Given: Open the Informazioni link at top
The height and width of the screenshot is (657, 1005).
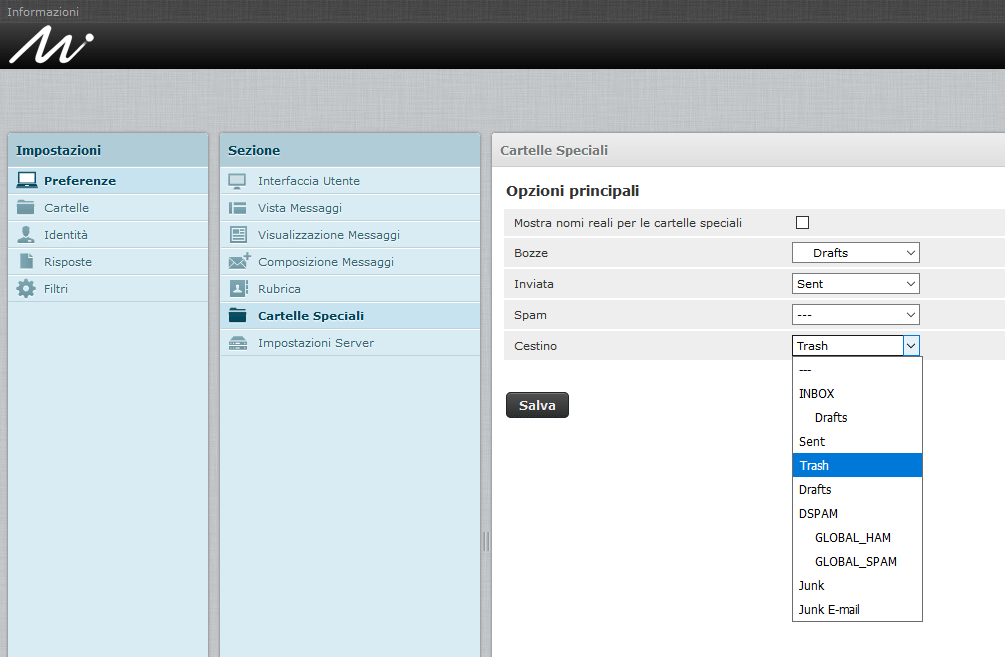Looking at the screenshot, I should coord(43,12).
